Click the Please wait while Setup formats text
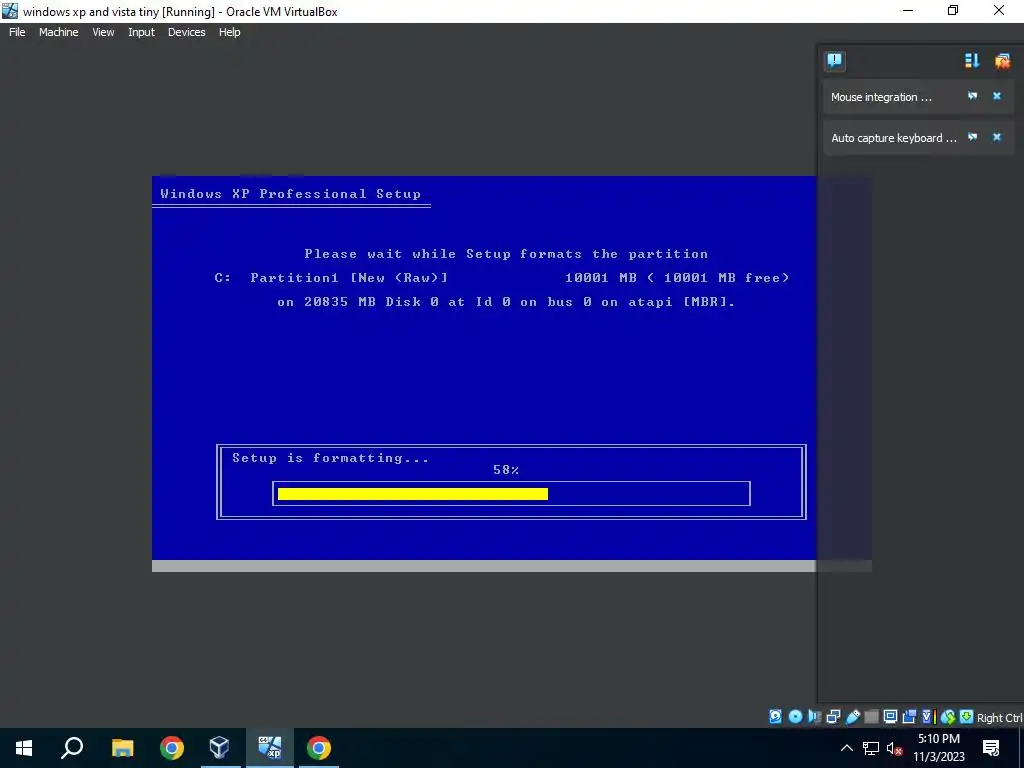Viewport: 1024px width, 768px height. pos(506,253)
